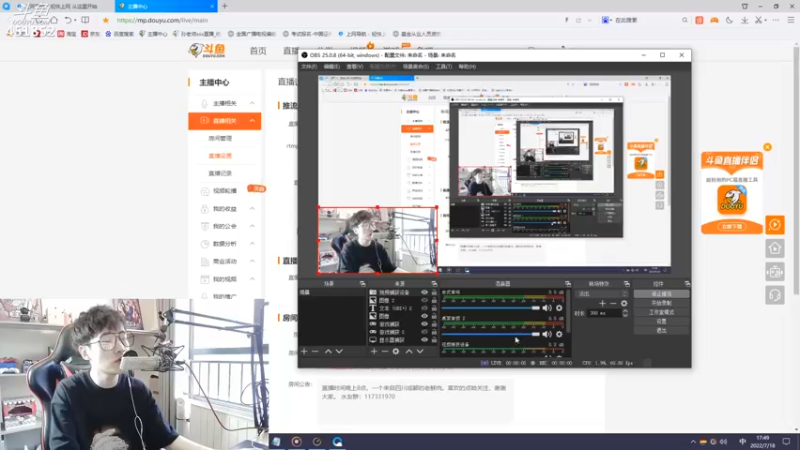Image resolution: width=800 pixels, height=450 pixels.
Task: Toggle visibility of 视频捕获设备 source
Action: 424,292
